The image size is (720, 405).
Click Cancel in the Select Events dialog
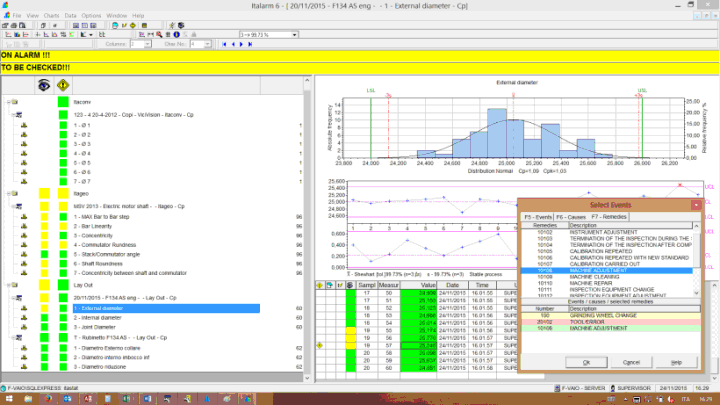pos(631,362)
